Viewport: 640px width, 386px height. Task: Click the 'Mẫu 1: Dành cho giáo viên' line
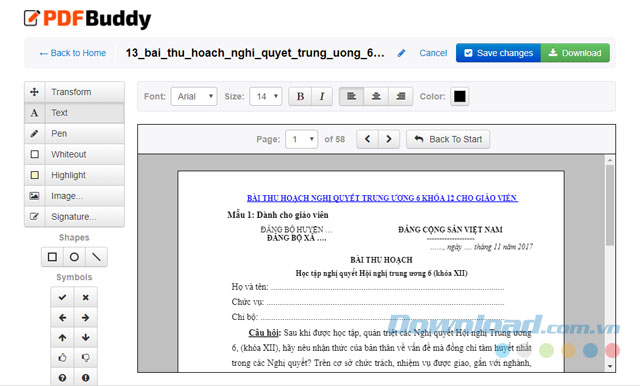pos(278,215)
